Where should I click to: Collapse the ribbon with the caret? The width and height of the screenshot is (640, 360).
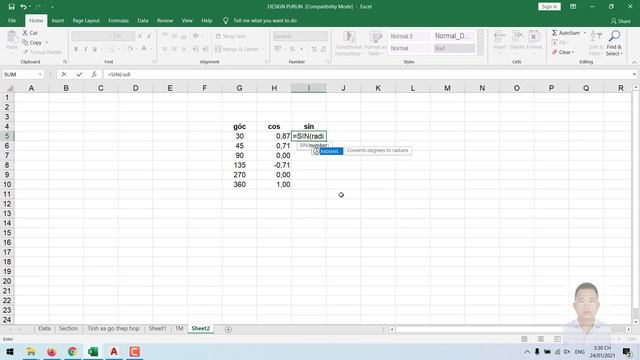[634, 62]
